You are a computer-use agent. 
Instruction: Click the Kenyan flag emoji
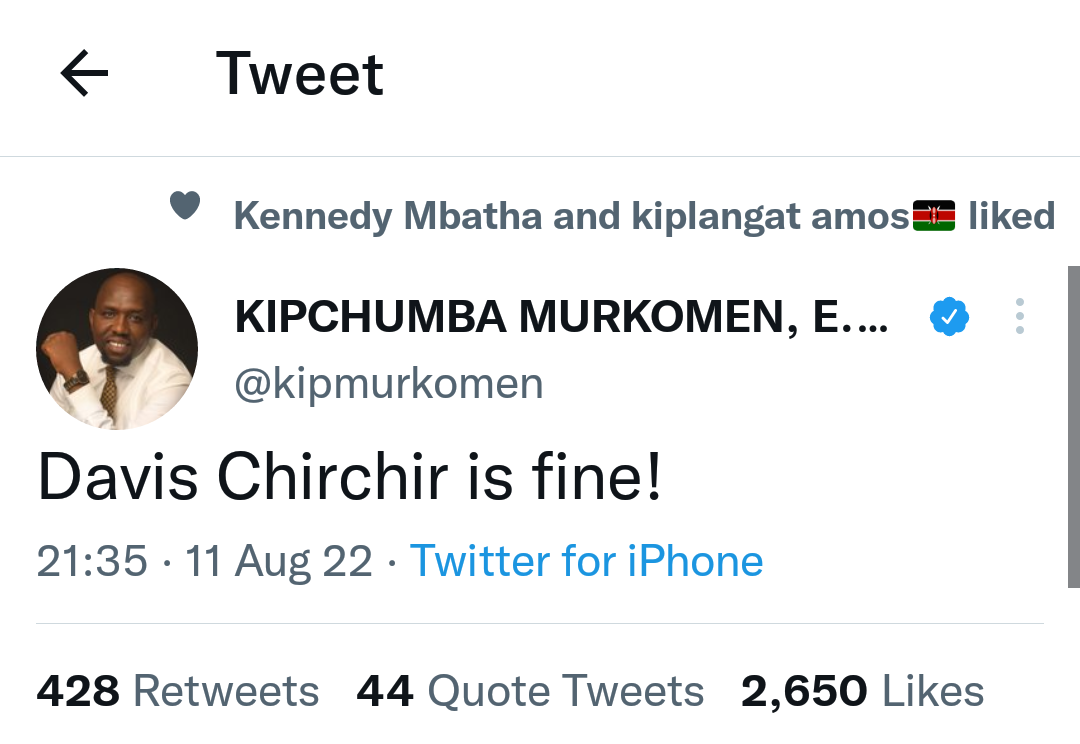click(933, 215)
